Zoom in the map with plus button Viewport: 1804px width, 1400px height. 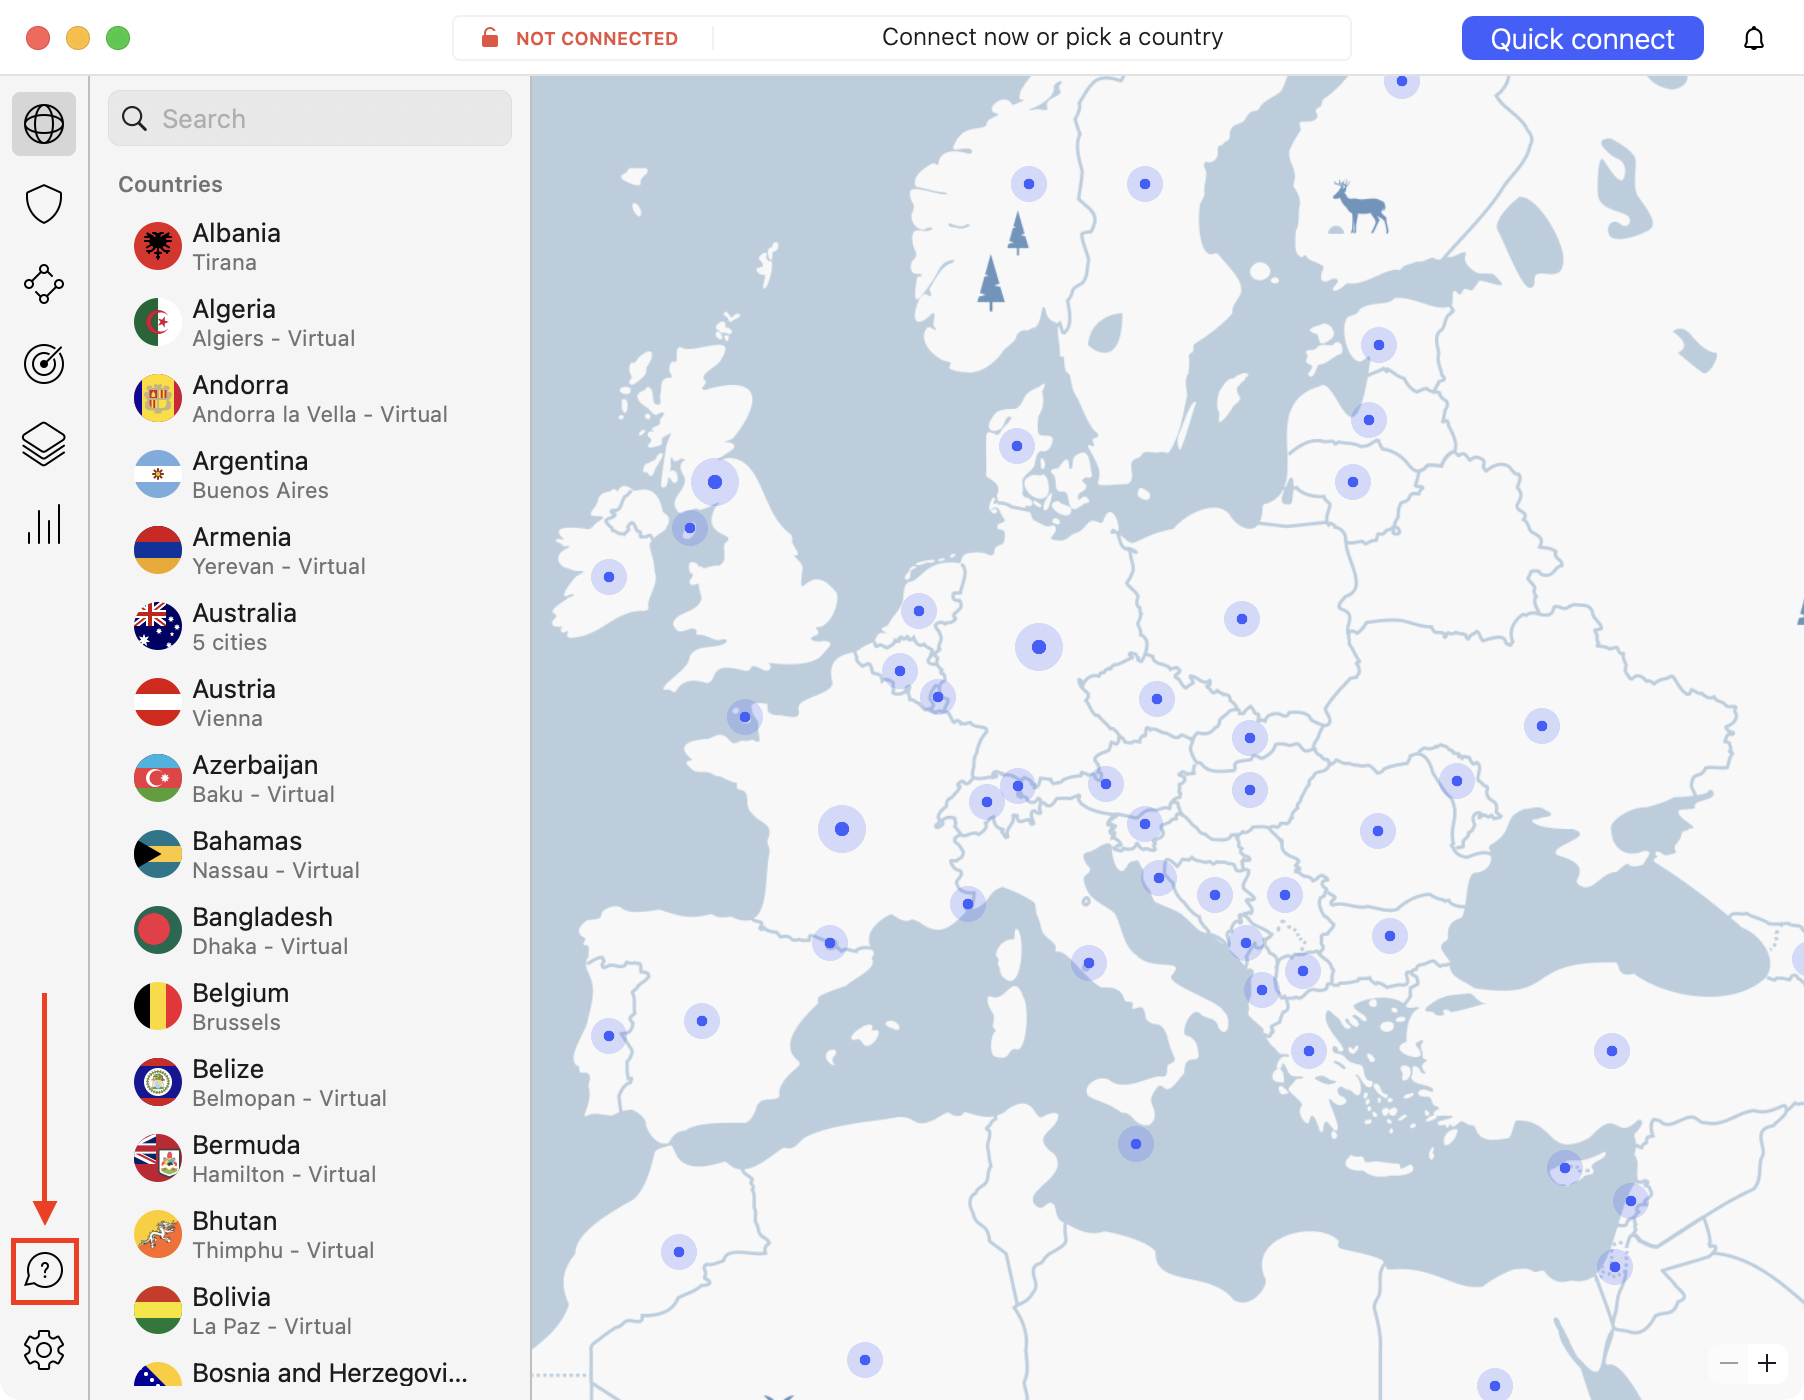[1767, 1363]
